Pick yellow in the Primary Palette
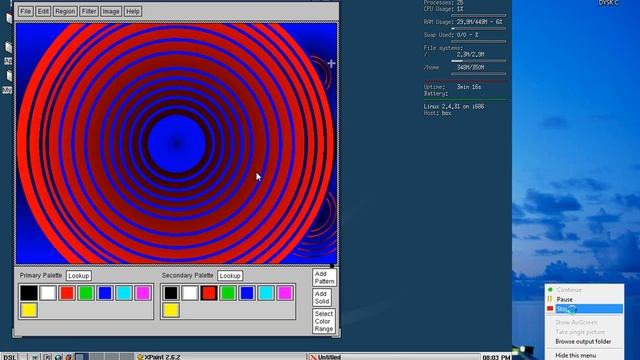Screen dimensions: 640x360 (29, 310)
